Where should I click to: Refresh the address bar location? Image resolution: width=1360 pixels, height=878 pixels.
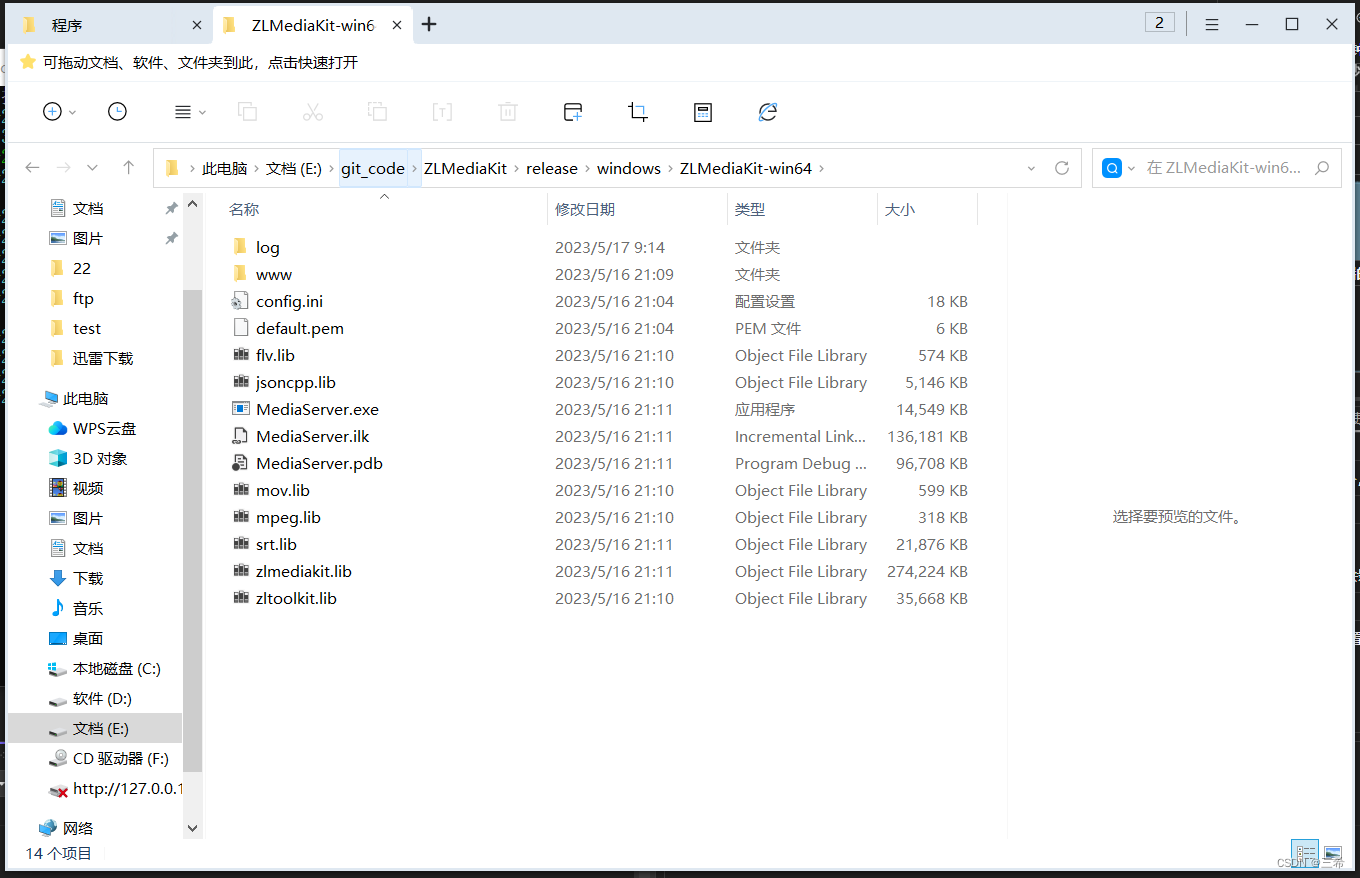pos(1062,168)
